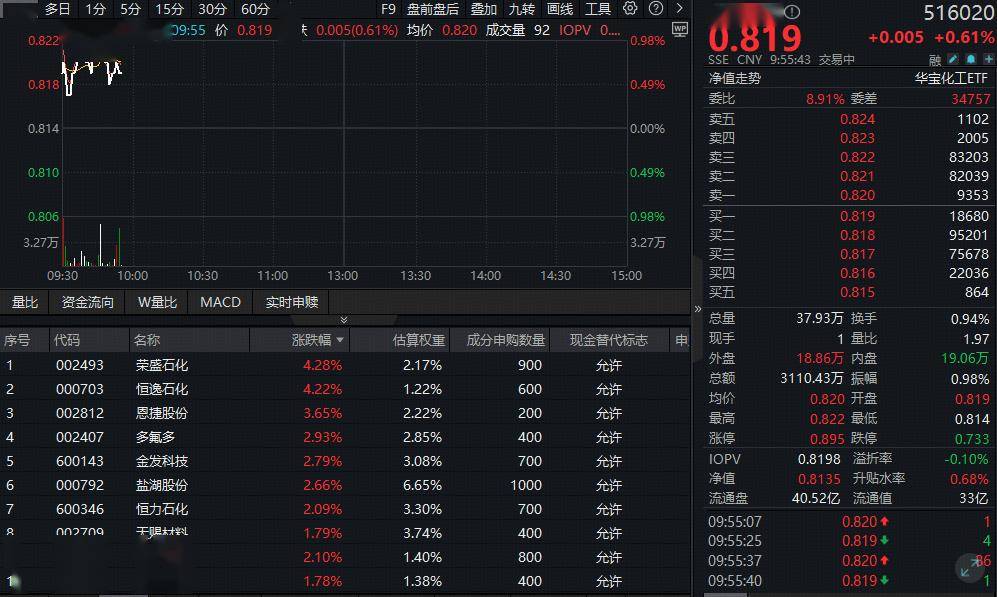Open the 工具 tools menu
The width and height of the screenshot is (997, 597).
[x=598, y=9]
